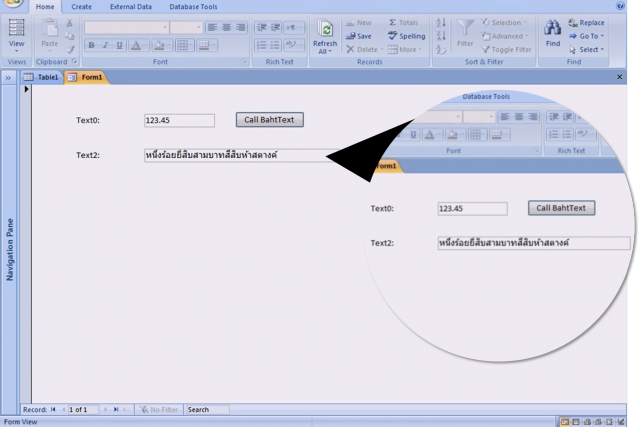The width and height of the screenshot is (640, 427).
Task: Align text right
Action: pyautogui.click(x=241, y=27)
